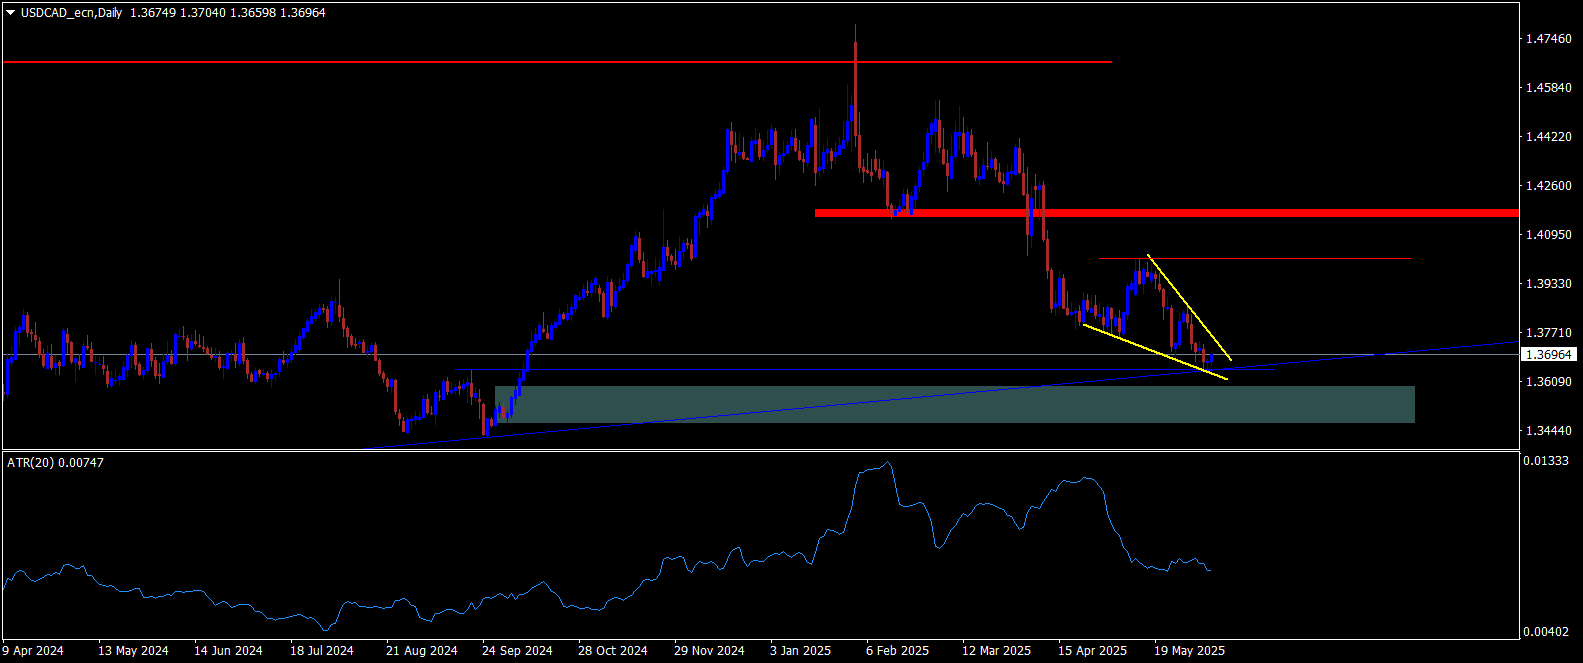Image resolution: width=1583 pixels, height=663 pixels.
Task: Select the thin red line near 1.4670
Action: coord(557,62)
